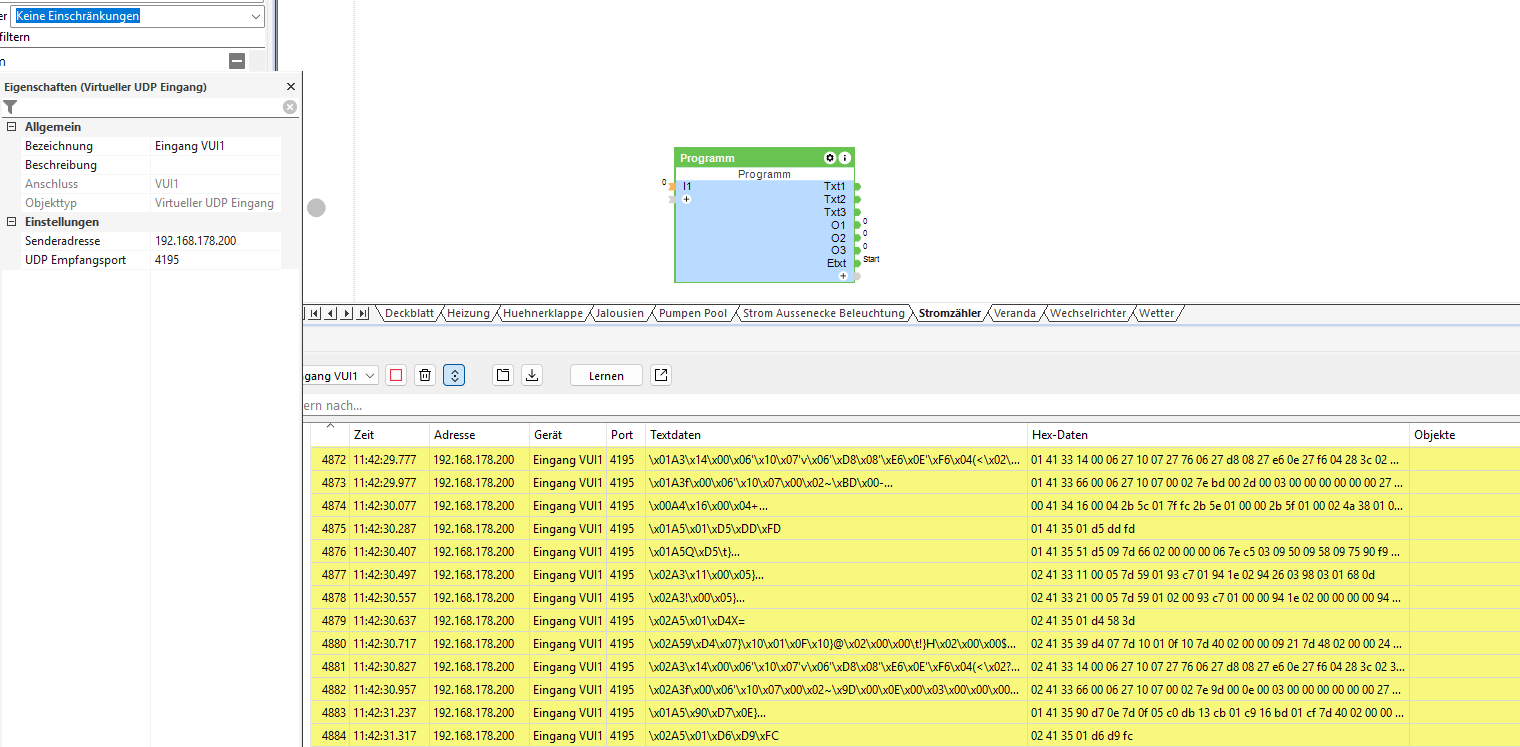Edit the Senderadresse value 192.168.178.200
This screenshot has width=1520, height=747.
click(215, 241)
